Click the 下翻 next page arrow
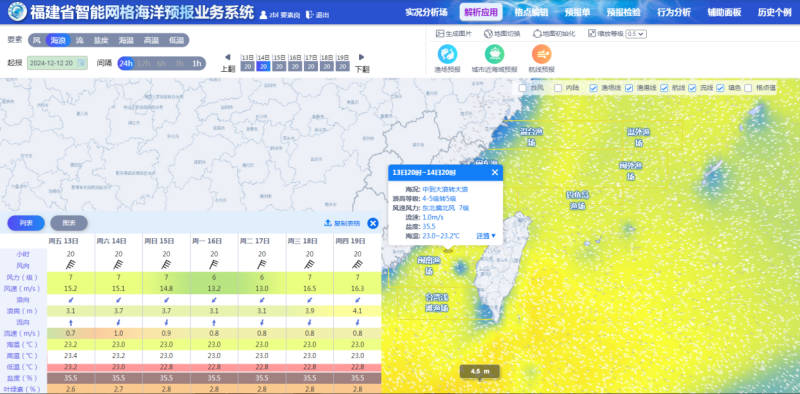The height and width of the screenshot is (394, 800). click(362, 57)
